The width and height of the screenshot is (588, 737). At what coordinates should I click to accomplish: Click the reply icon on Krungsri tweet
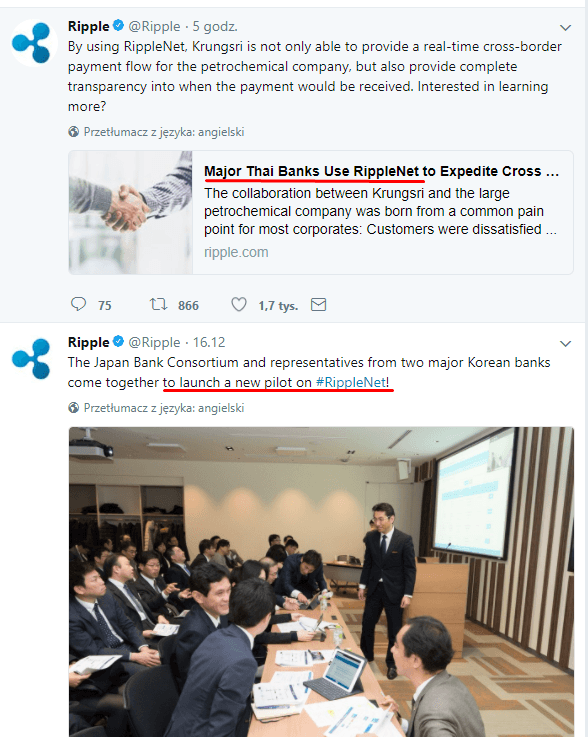pyautogui.click(x=78, y=305)
